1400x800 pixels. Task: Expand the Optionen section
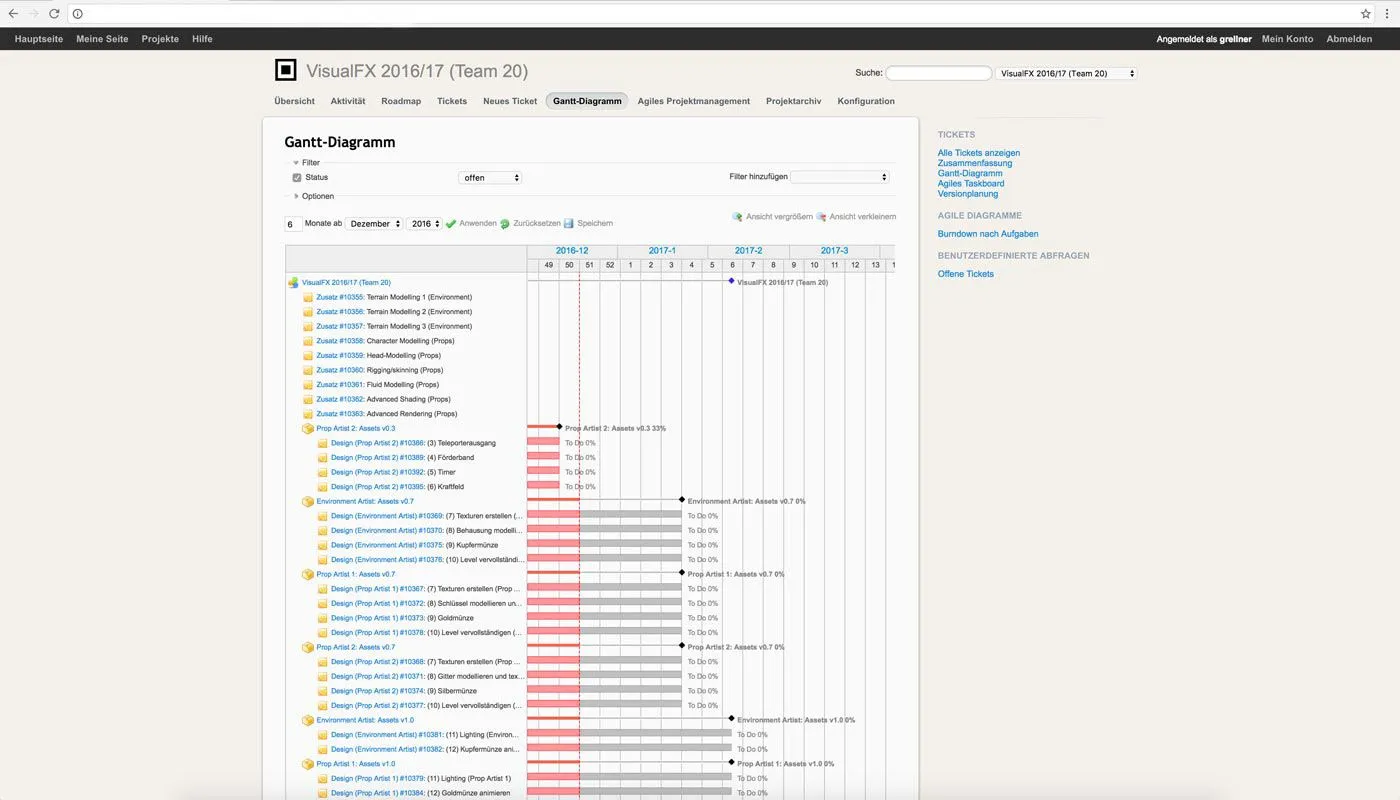314,197
